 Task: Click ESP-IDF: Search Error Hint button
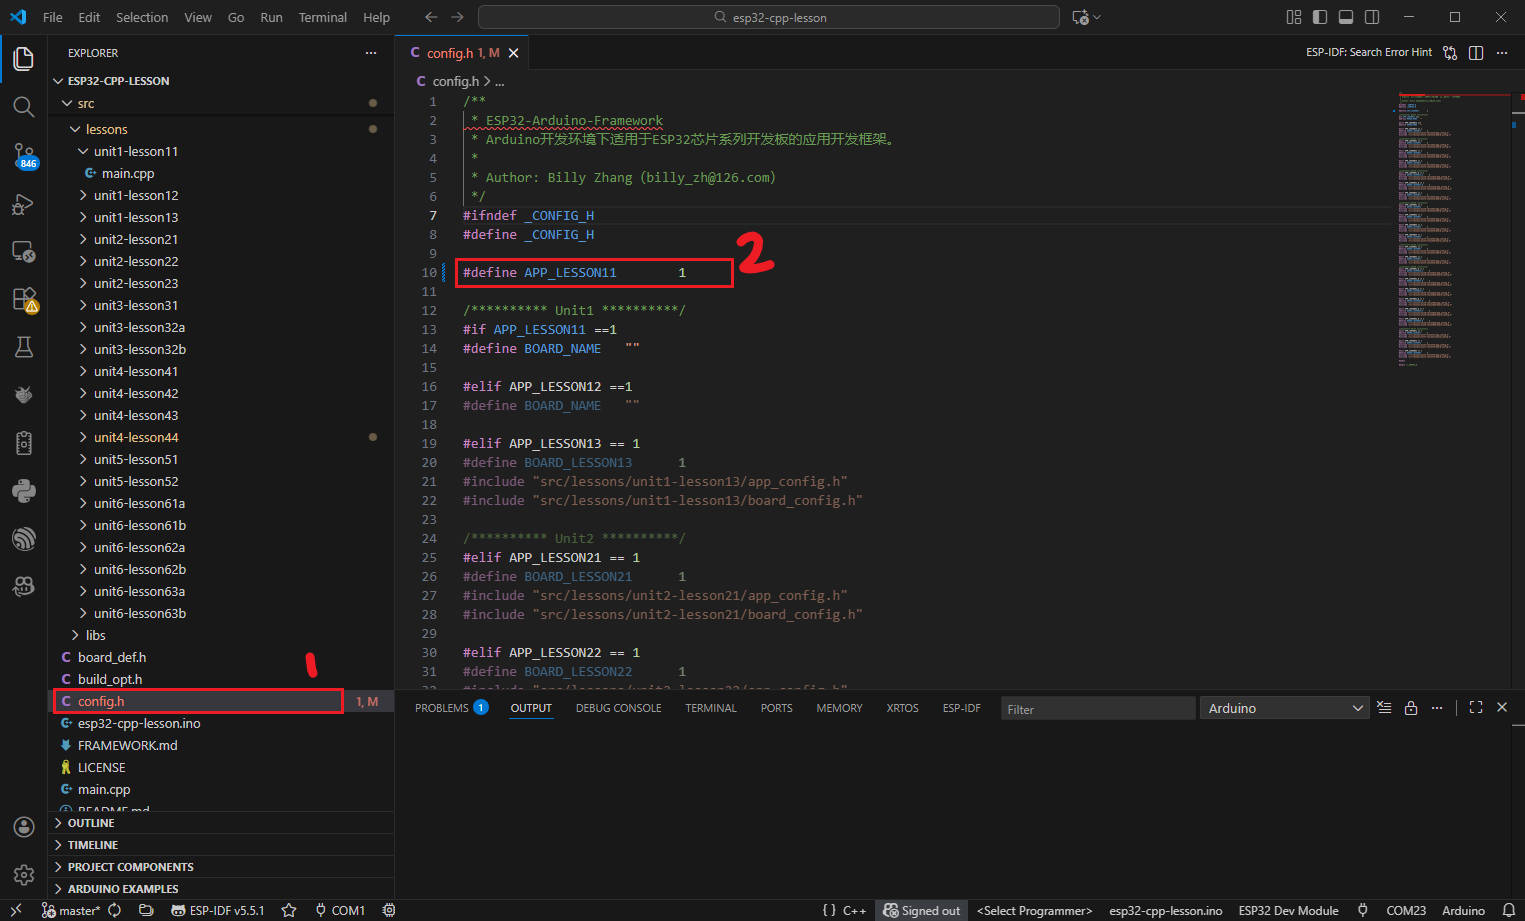click(1368, 52)
